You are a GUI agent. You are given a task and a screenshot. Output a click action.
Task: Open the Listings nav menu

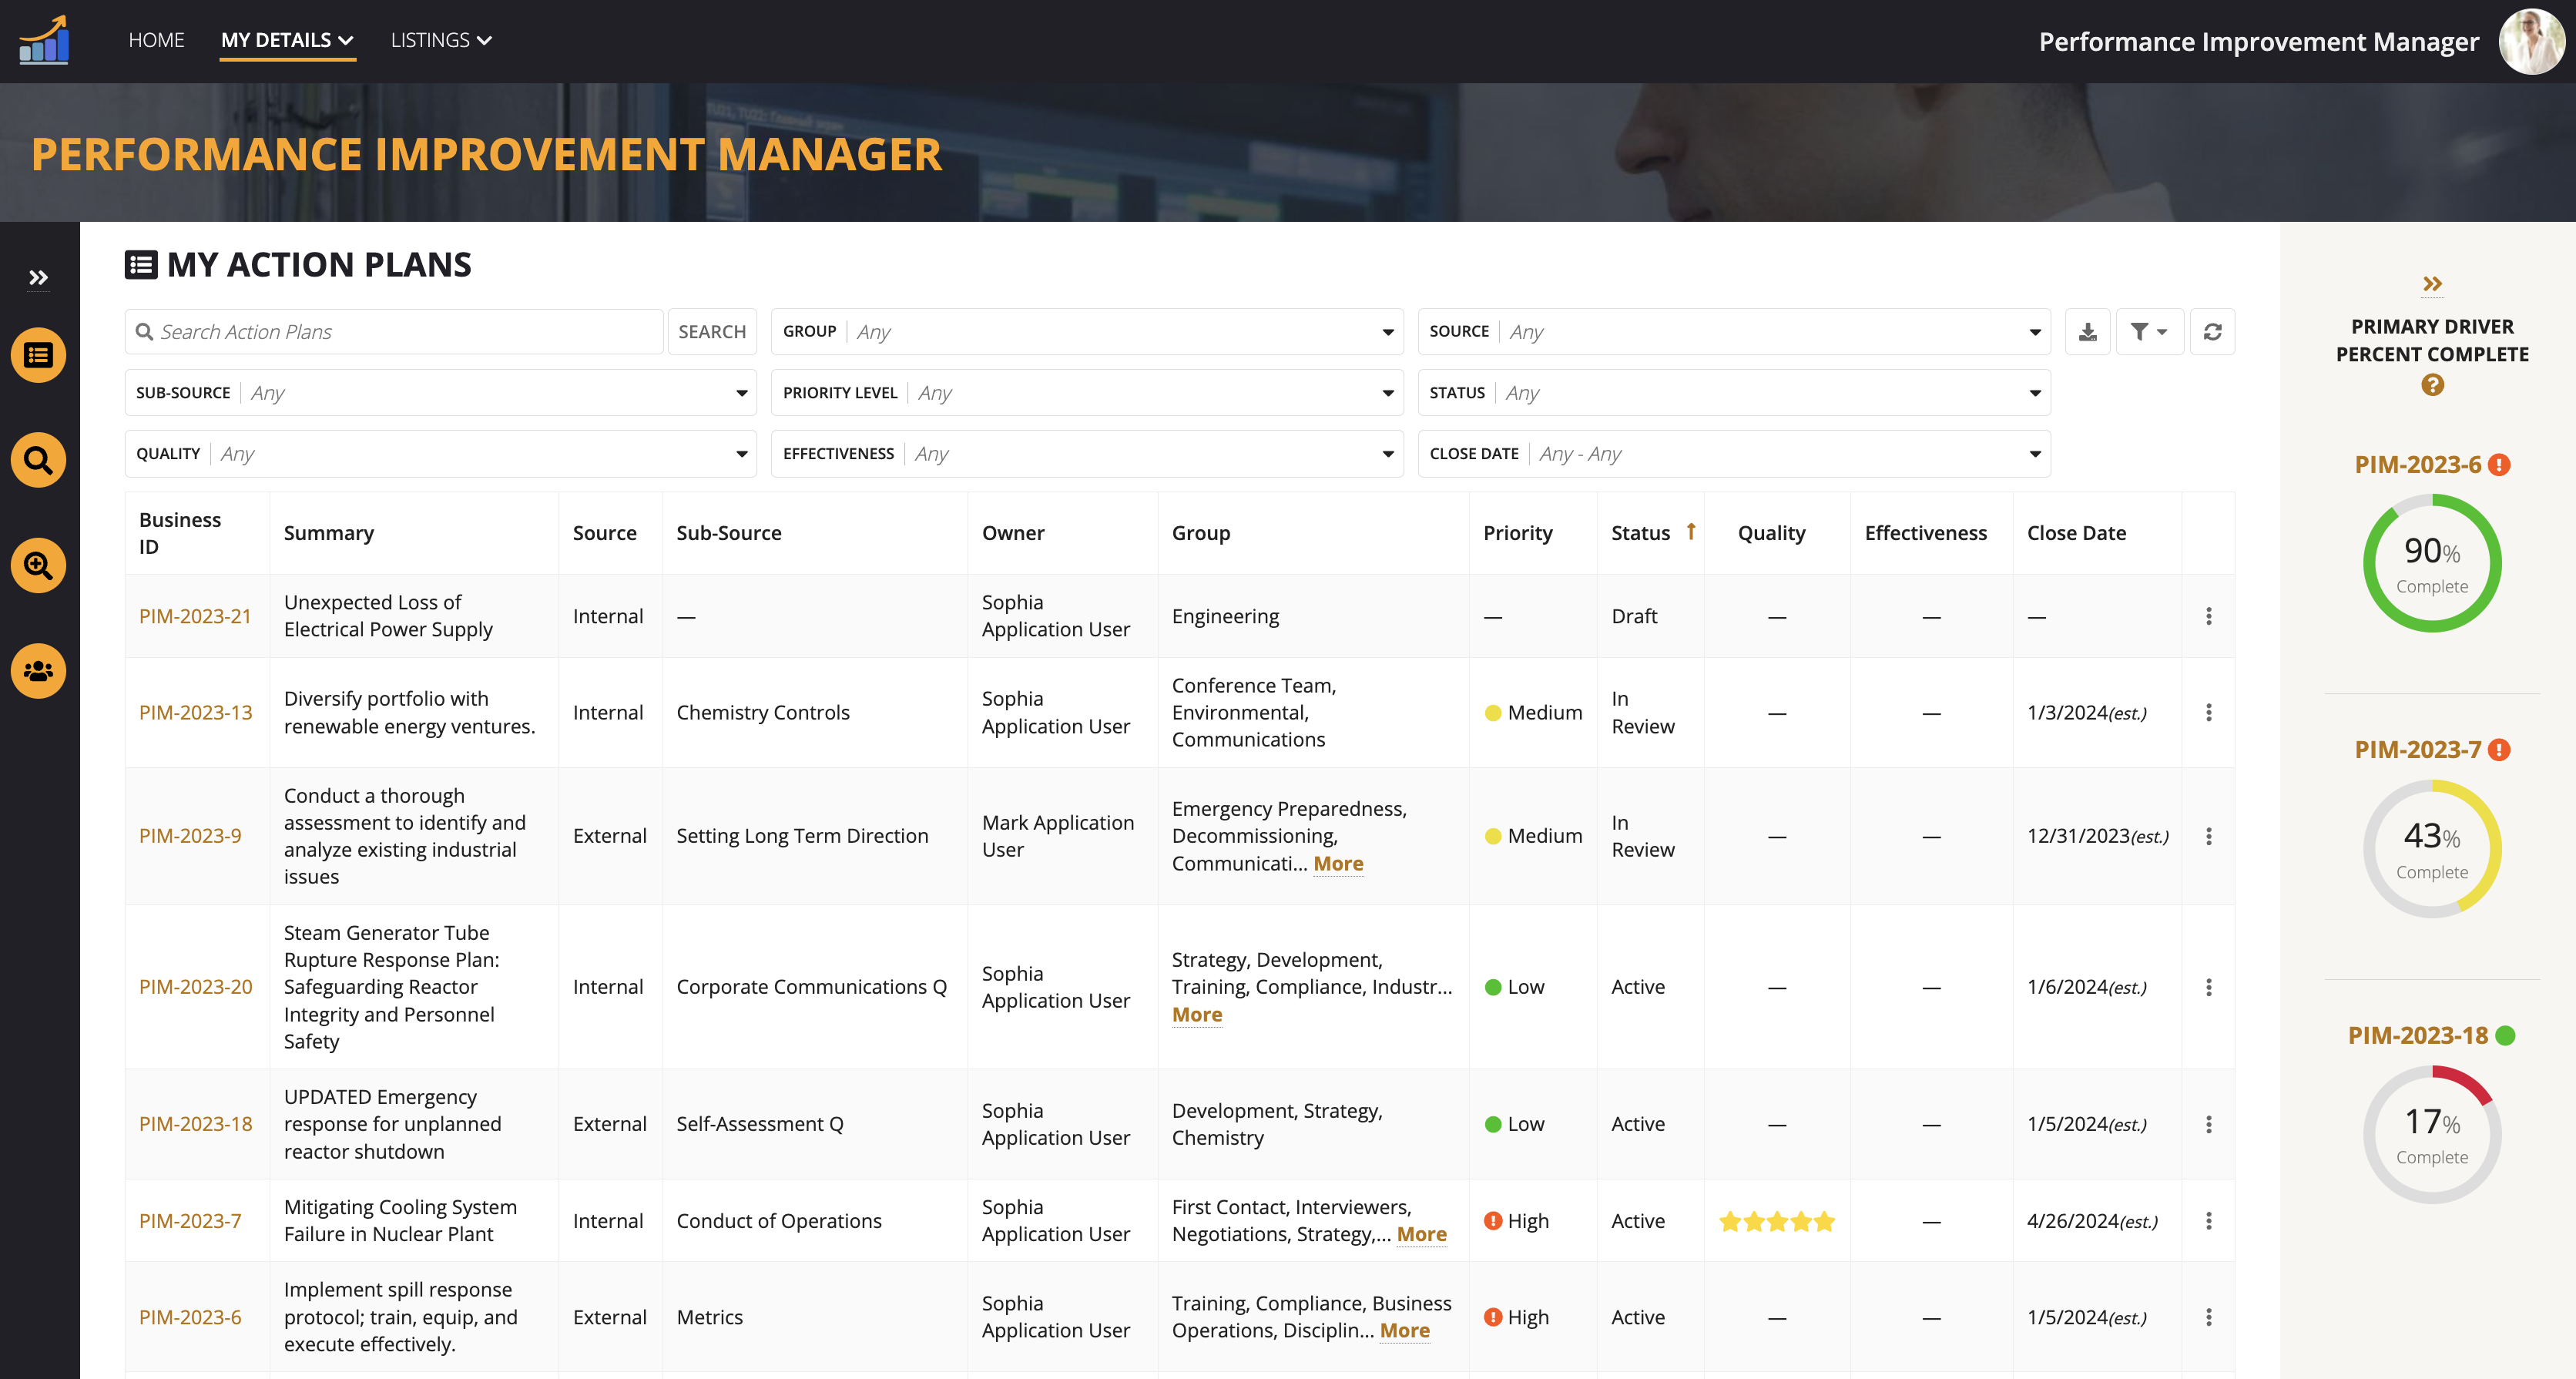(x=441, y=40)
